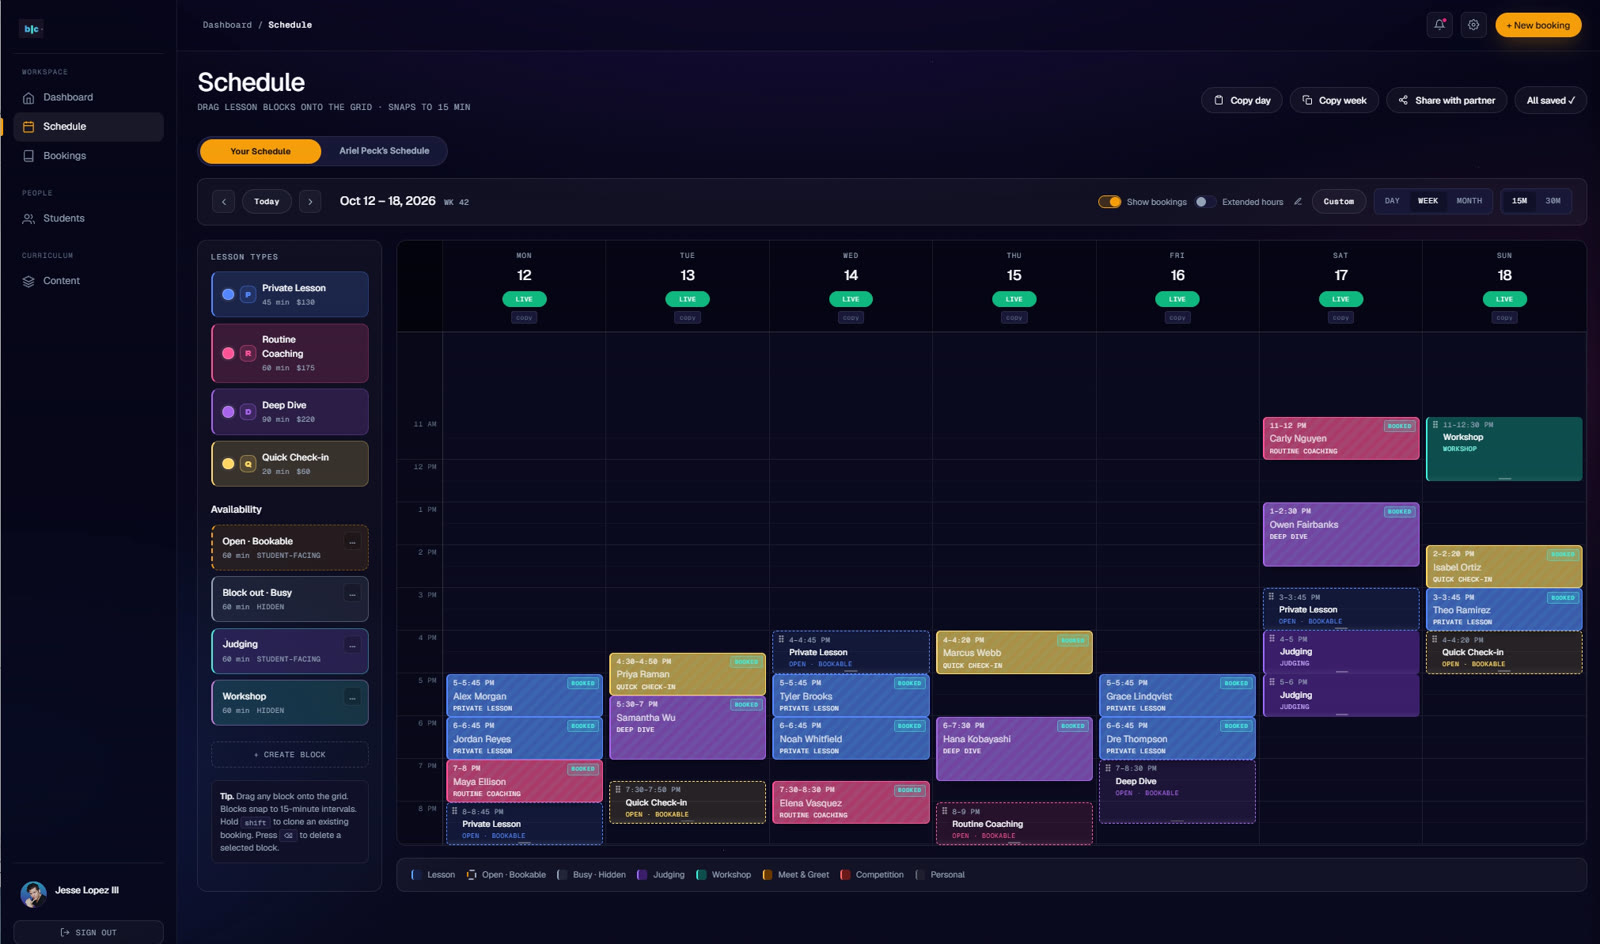Click the Students sidebar icon
1600x944 pixels.
(x=29, y=218)
